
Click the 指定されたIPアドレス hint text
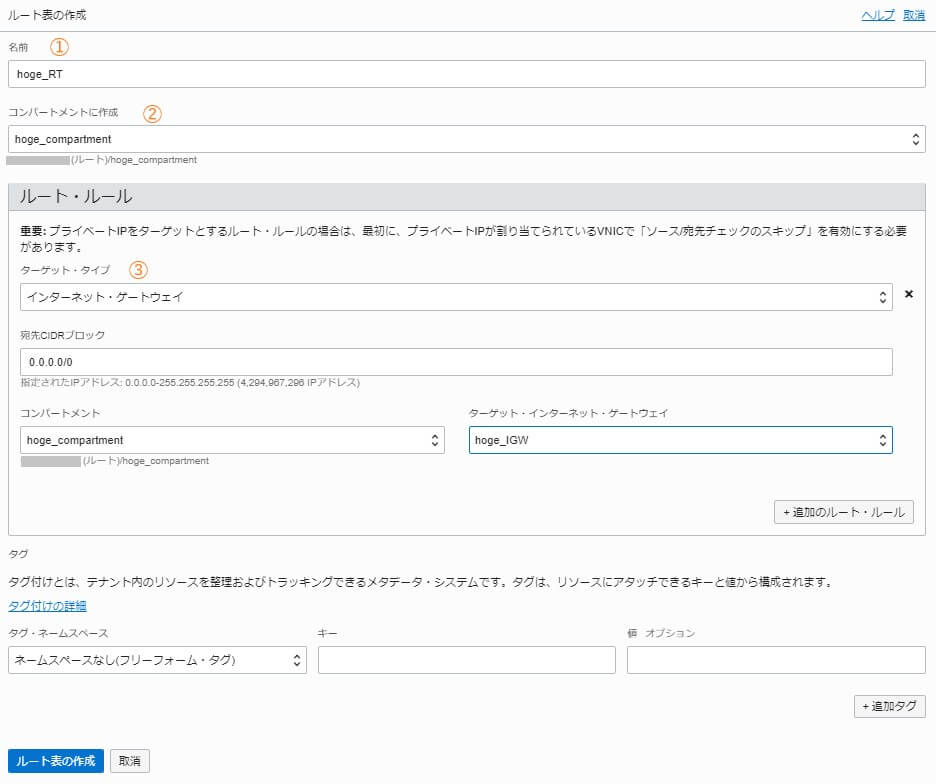click(x=190, y=382)
